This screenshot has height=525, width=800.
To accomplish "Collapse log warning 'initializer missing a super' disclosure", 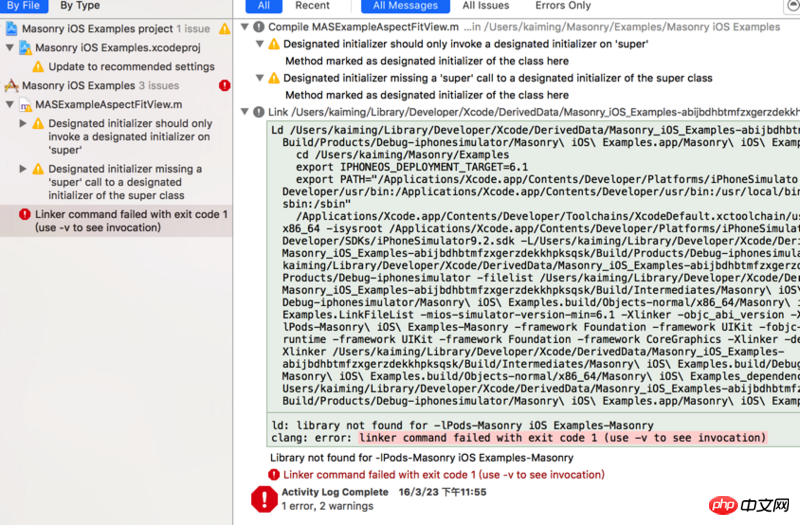I will tap(260, 78).
